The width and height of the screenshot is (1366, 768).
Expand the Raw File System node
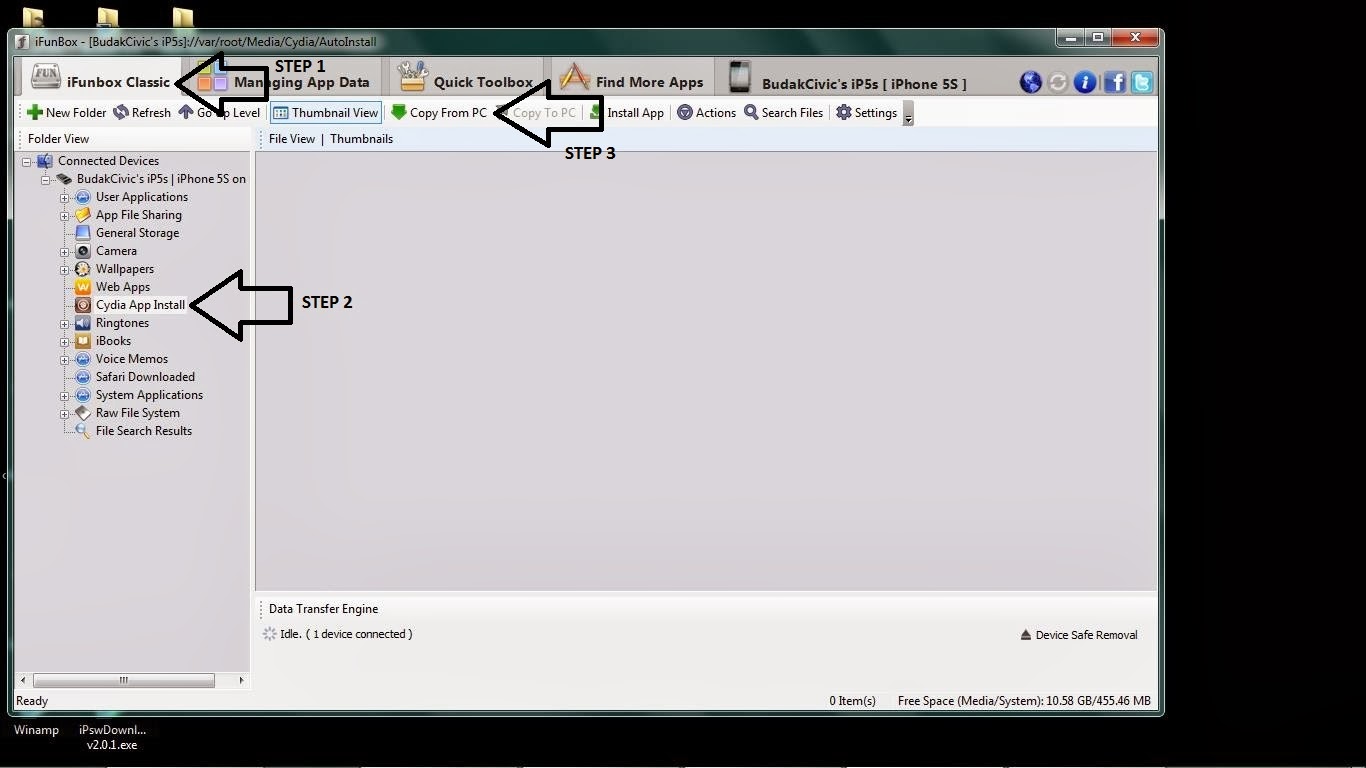pyautogui.click(x=65, y=413)
